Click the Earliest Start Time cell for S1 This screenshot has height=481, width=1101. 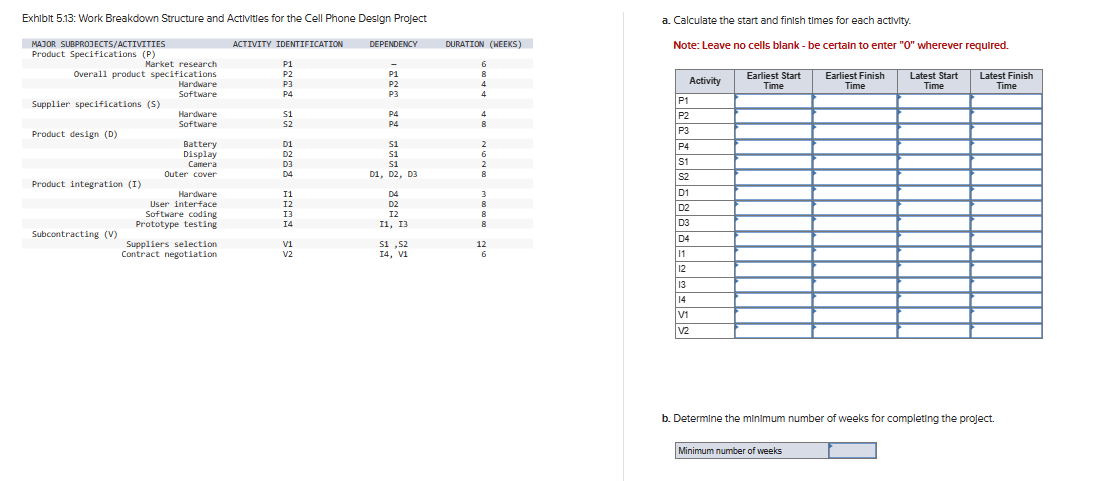[x=774, y=162]
